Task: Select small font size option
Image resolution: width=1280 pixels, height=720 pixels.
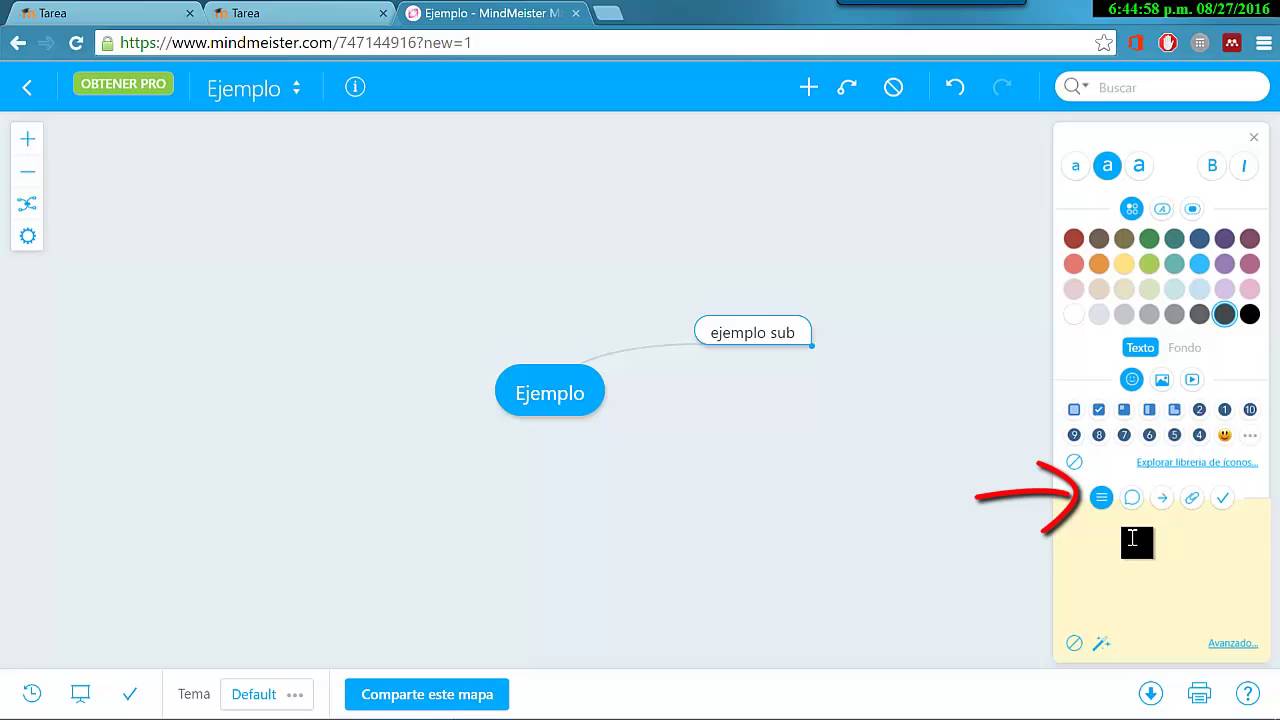Action: [1075, 166]
